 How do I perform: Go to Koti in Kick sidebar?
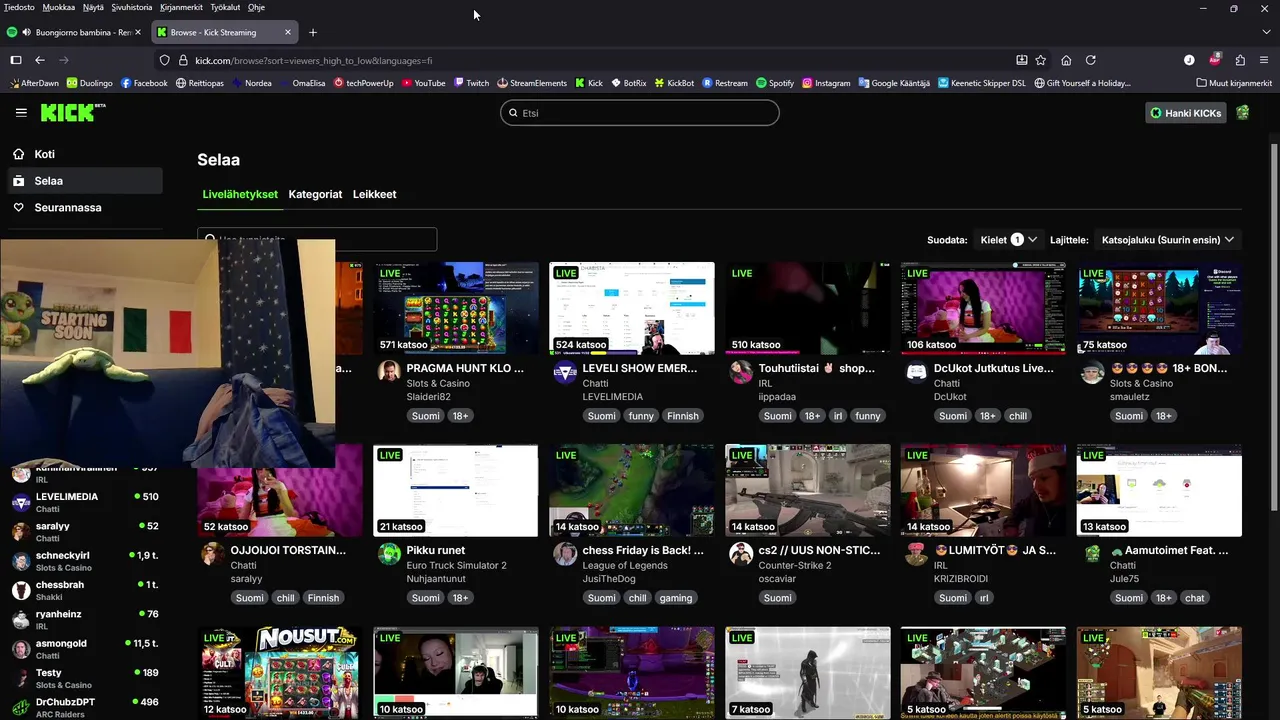(x=84, y=154)
